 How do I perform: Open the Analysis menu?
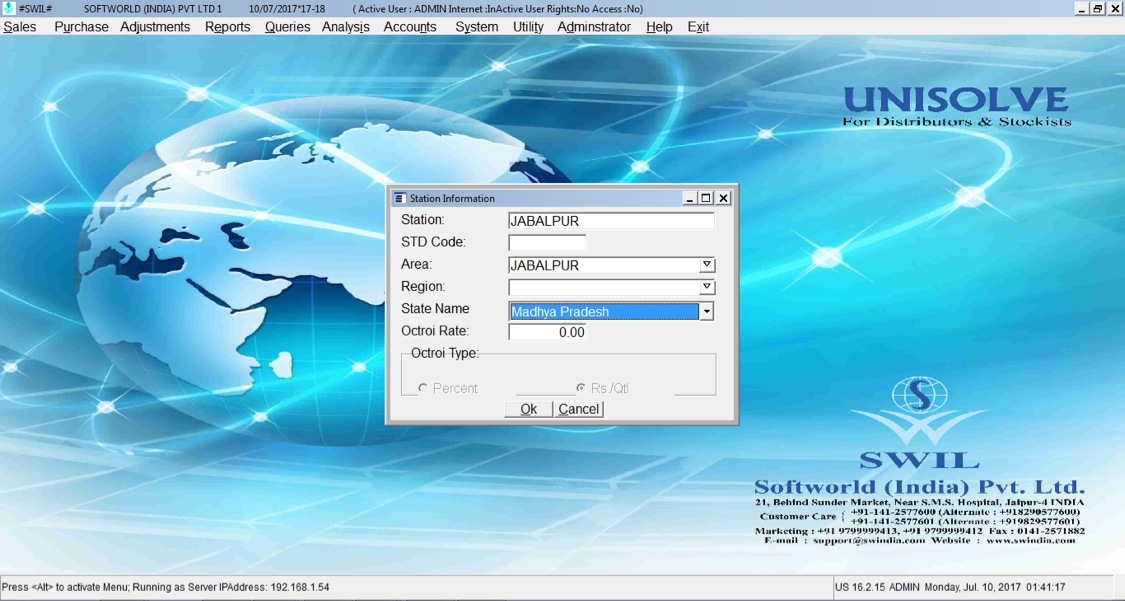pyautogui.click(x=346, y=27)
